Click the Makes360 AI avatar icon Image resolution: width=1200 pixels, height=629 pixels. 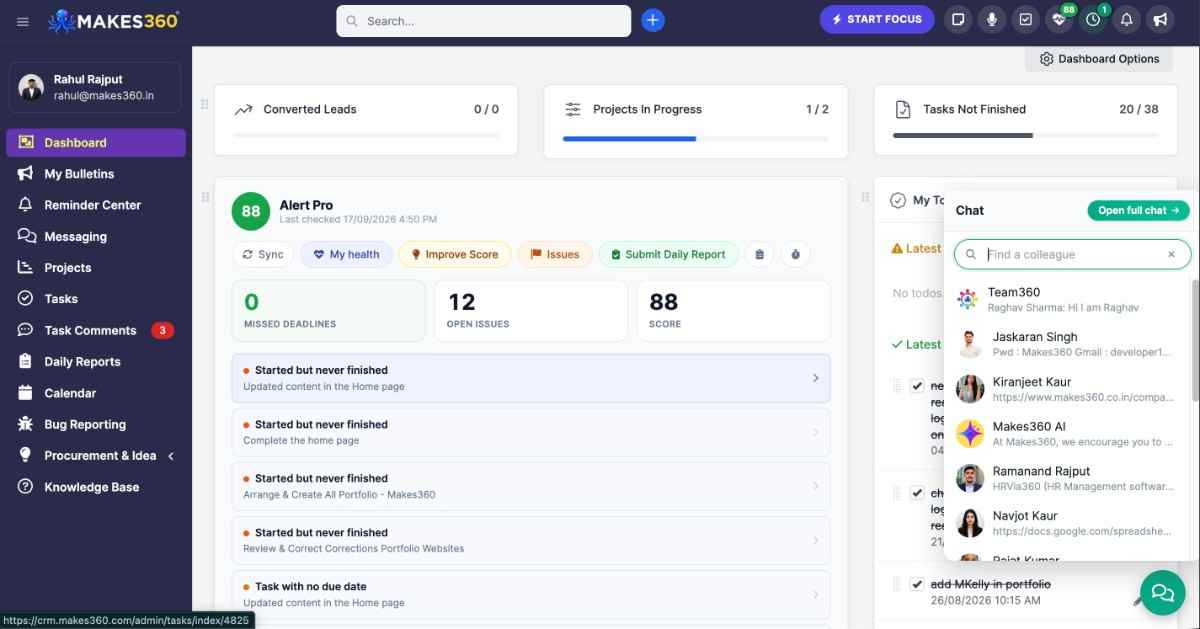pos(970,433)
